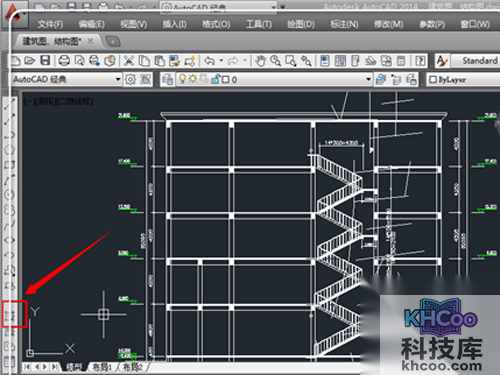The height and width of the screenshot is (375, 500).
Task: Toggle layer 0 freeze sun icon
Action: click(x=193, y=79)
